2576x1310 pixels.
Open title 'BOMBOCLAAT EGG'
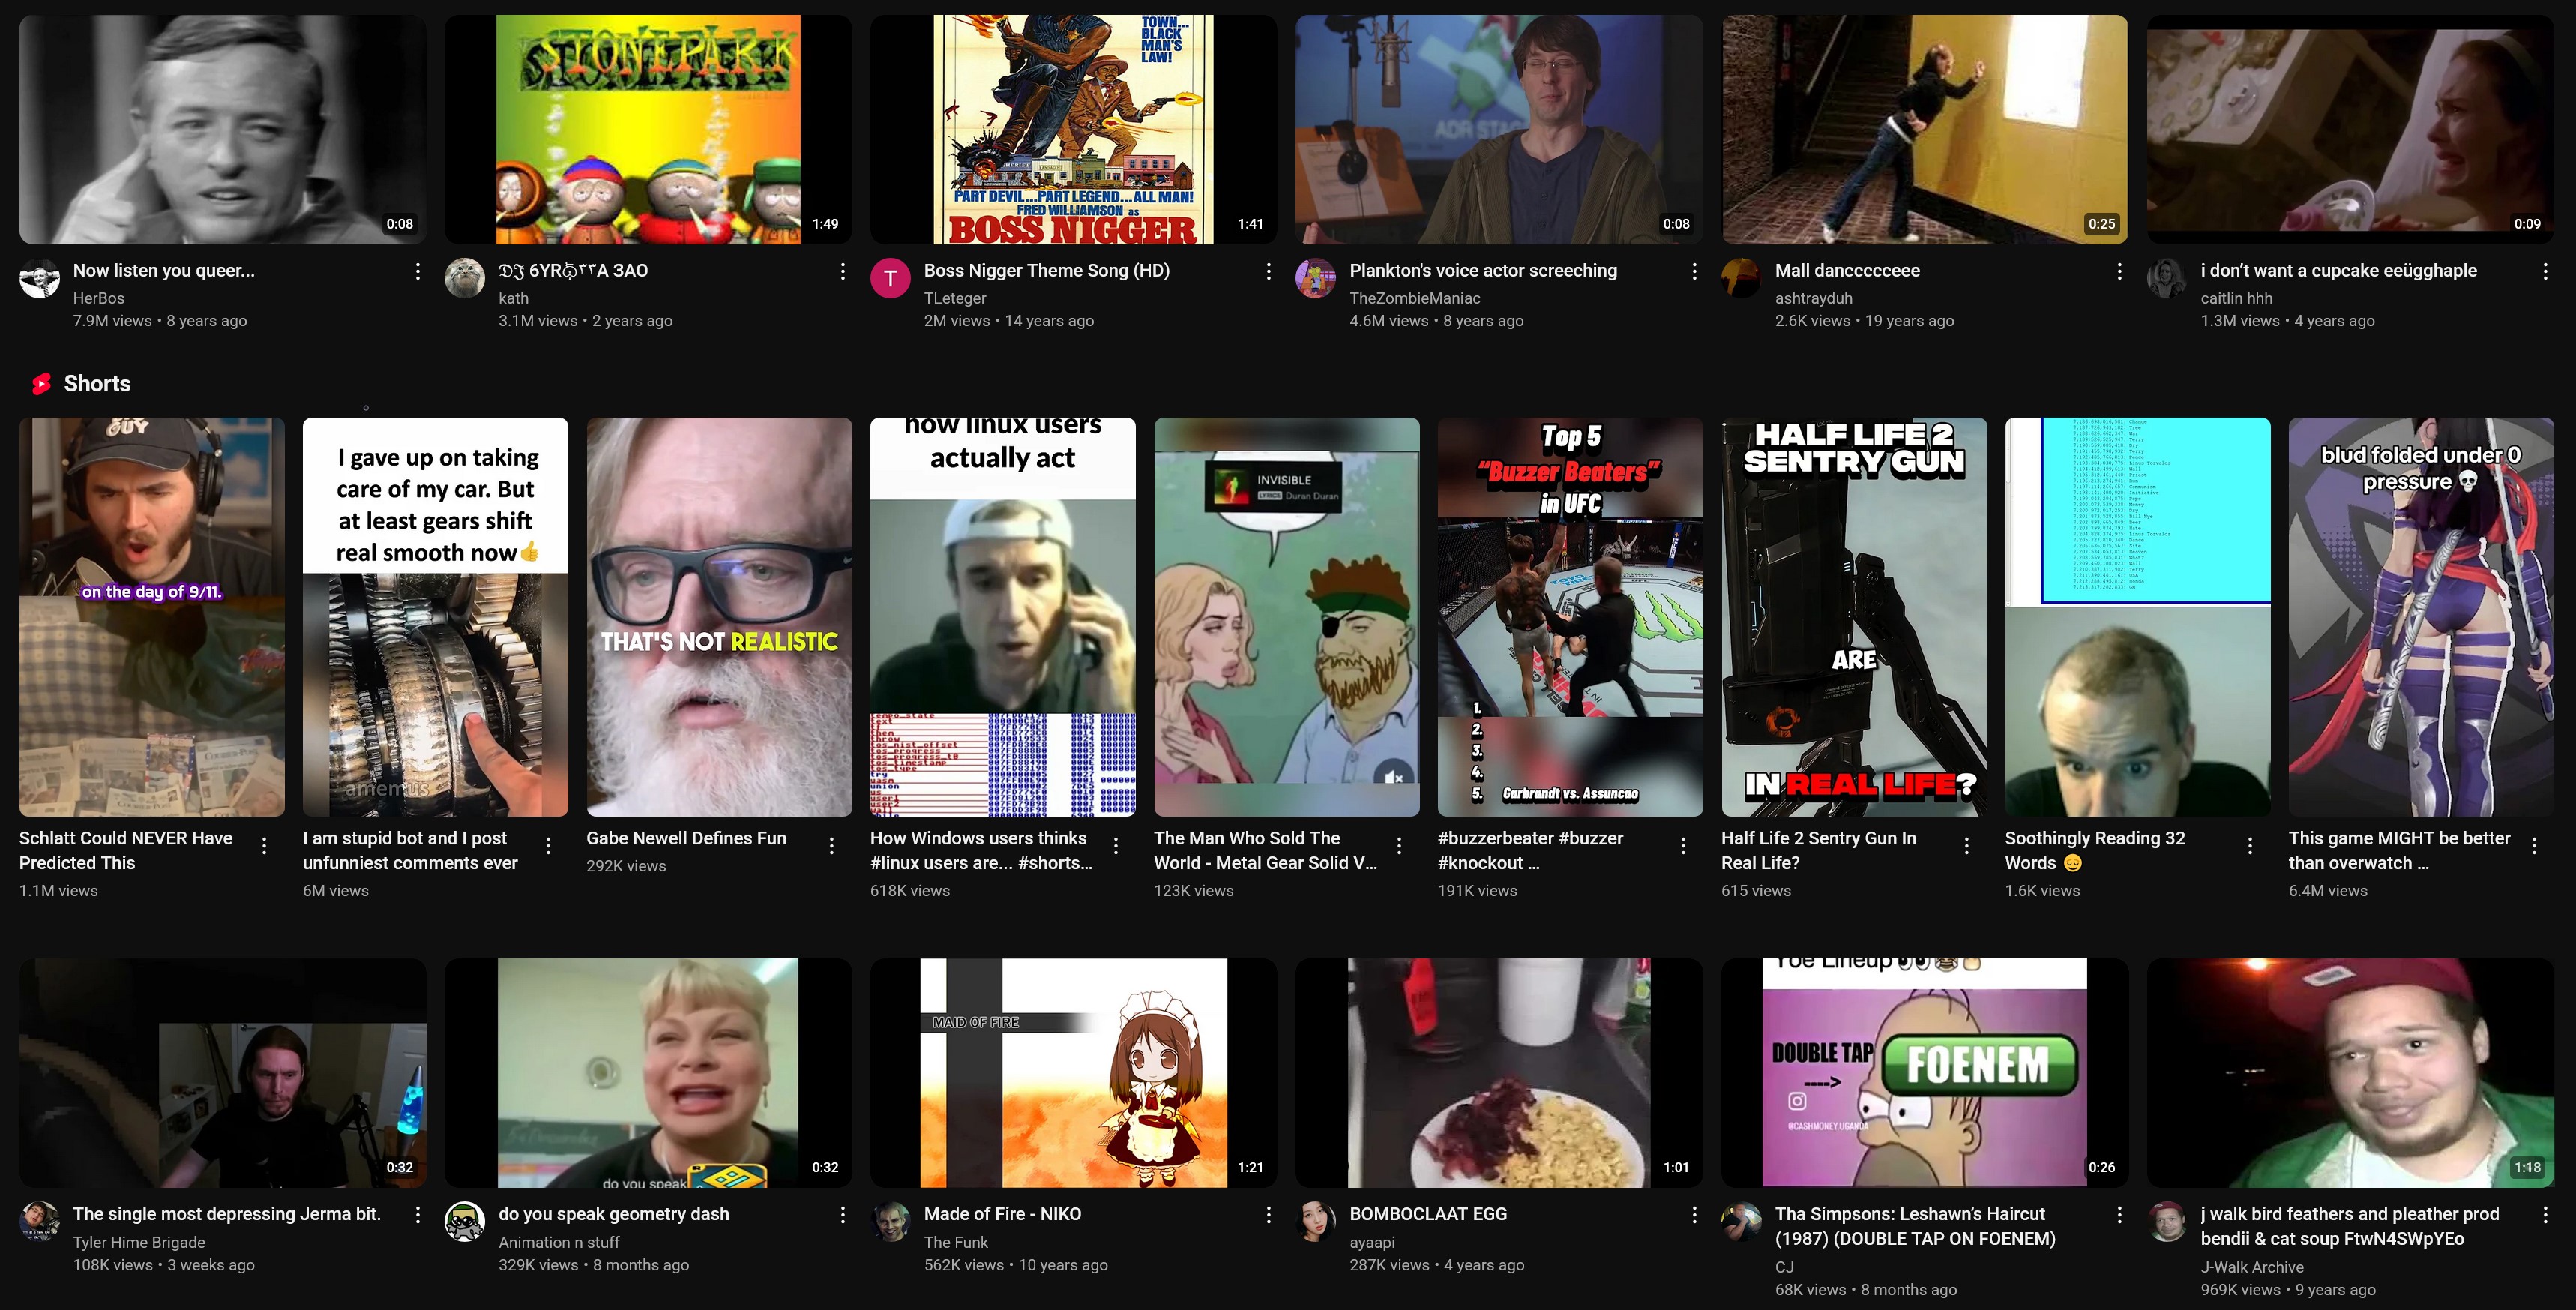pyautogui.click(x=1428, y=1213)
